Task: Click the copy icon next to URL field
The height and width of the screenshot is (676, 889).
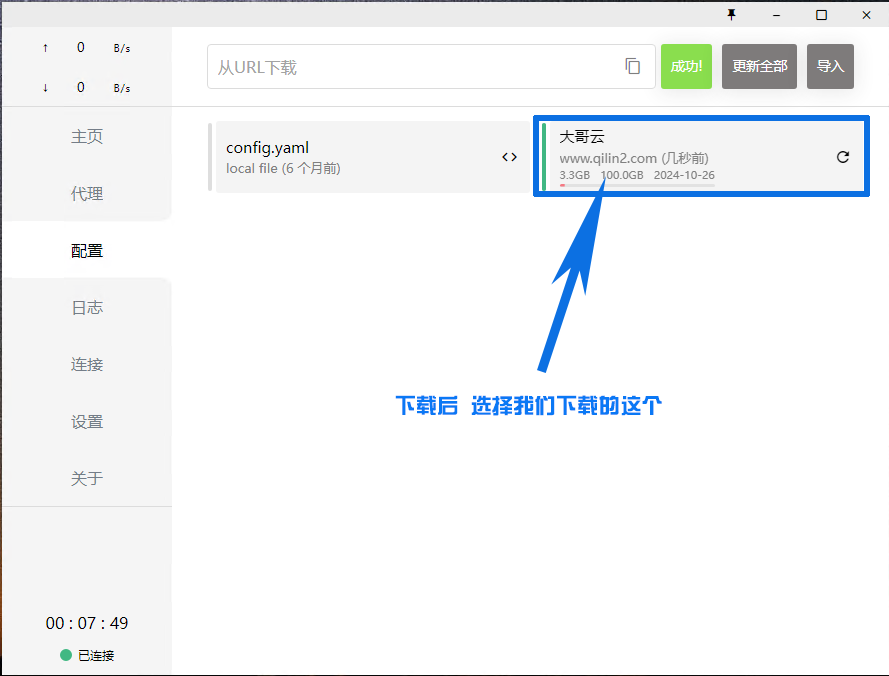Action: click(633, 65)
